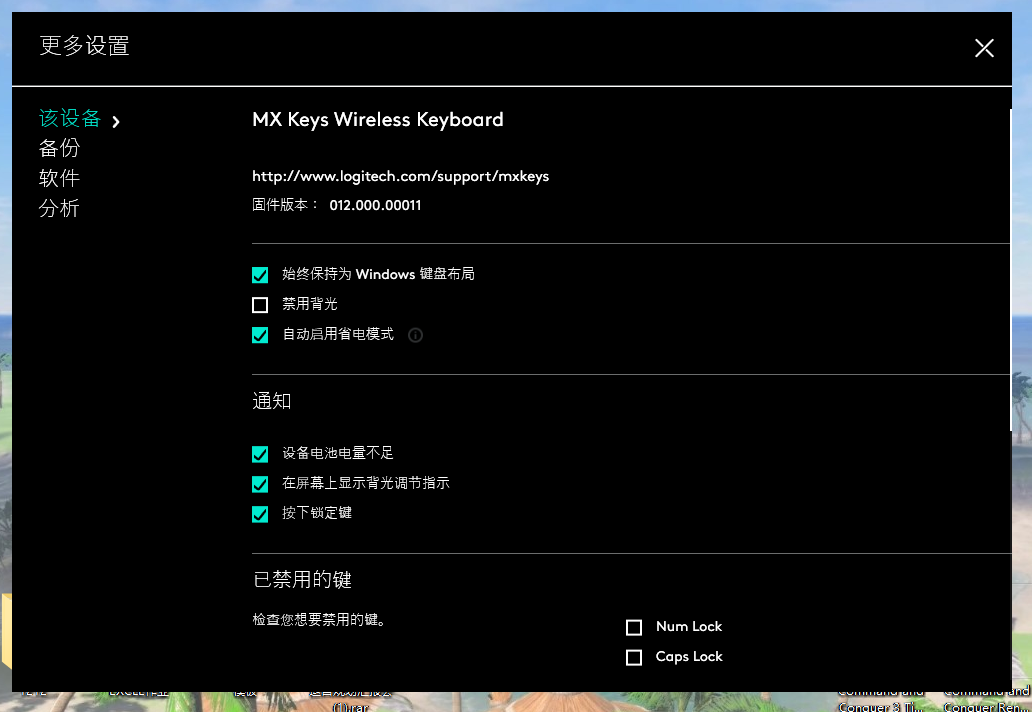Viewport: 1032px width, 712px height.
Task: Click the chevron arrow next to 该设备
Action: (116, 122)
